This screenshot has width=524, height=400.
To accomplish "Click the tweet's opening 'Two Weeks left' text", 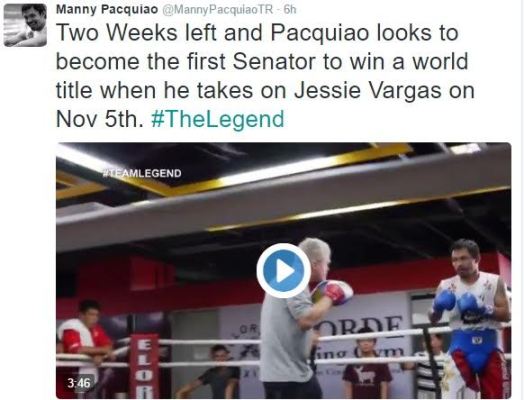I will click(136, 32).
